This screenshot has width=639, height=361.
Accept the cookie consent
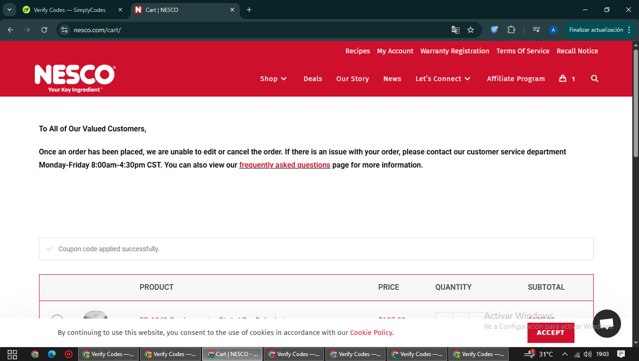(551, 332)
